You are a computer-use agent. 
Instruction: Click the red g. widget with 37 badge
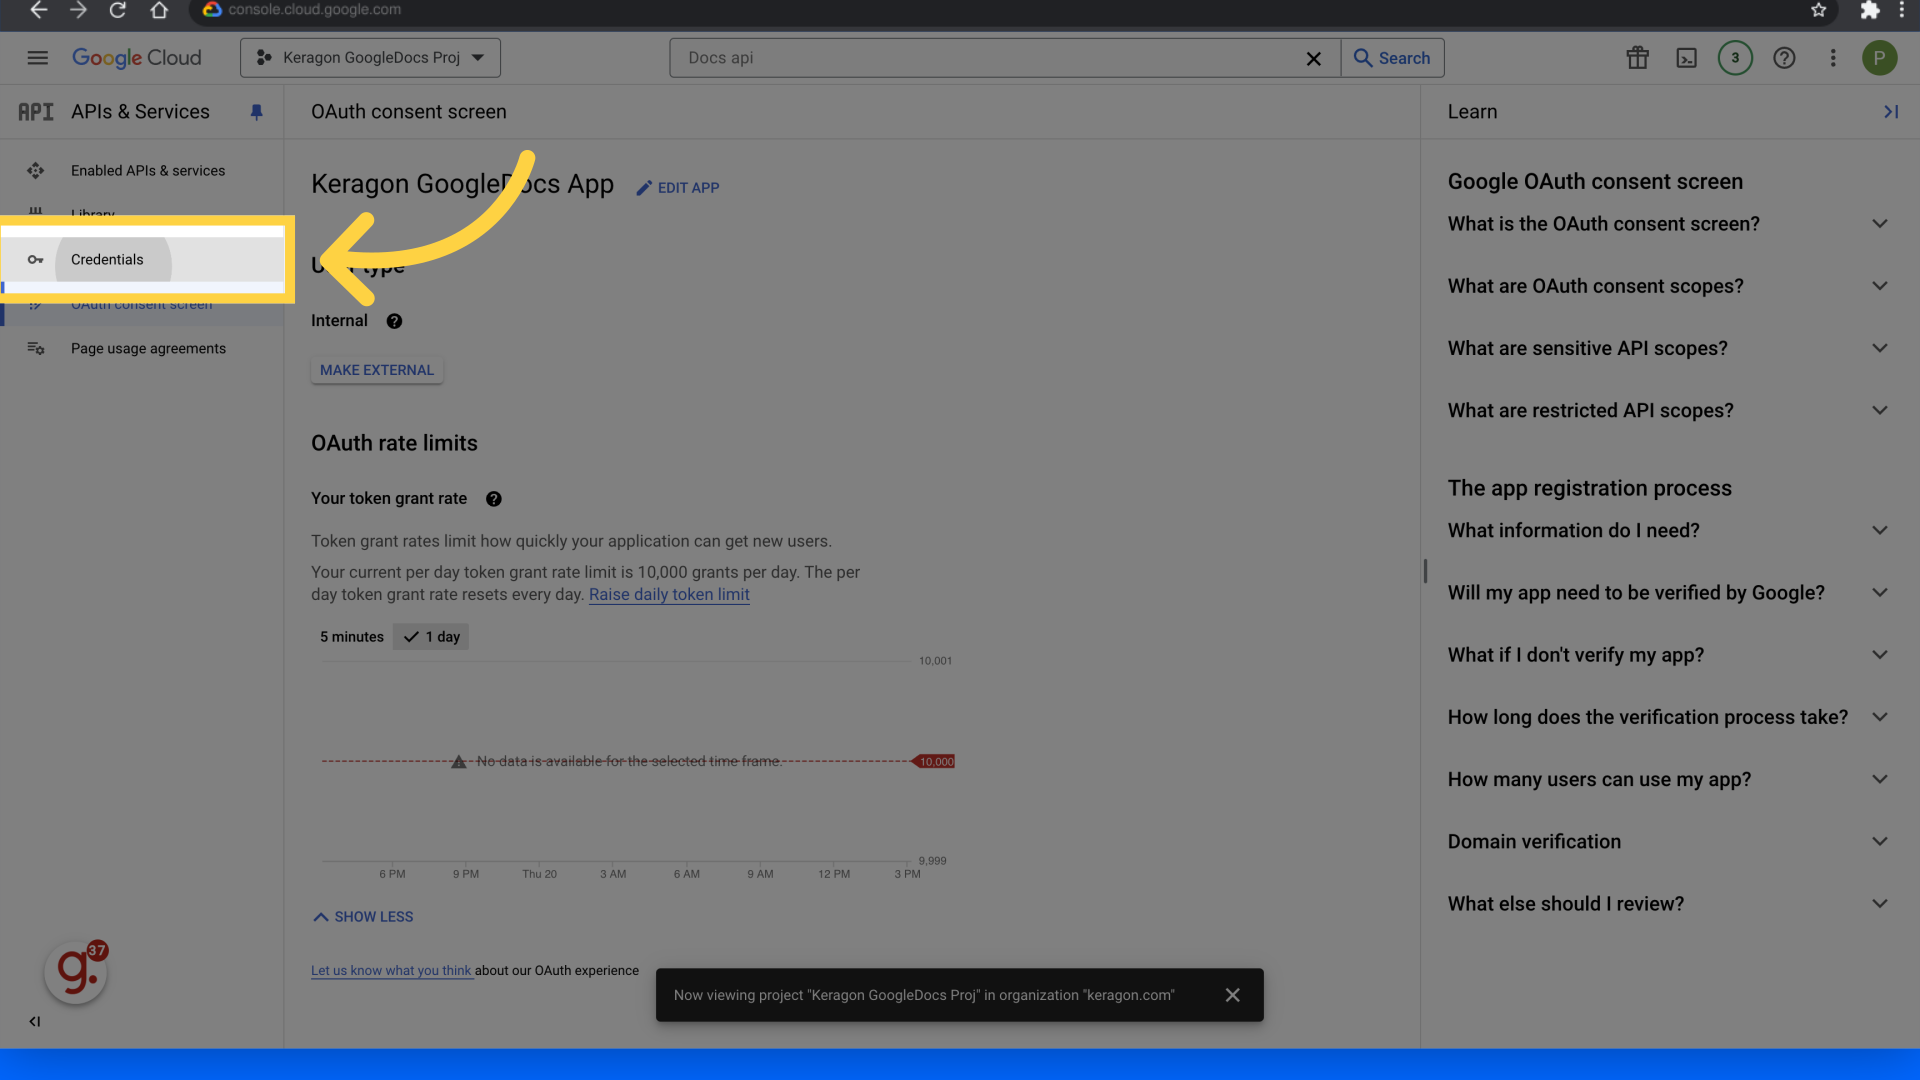point(76,972)
